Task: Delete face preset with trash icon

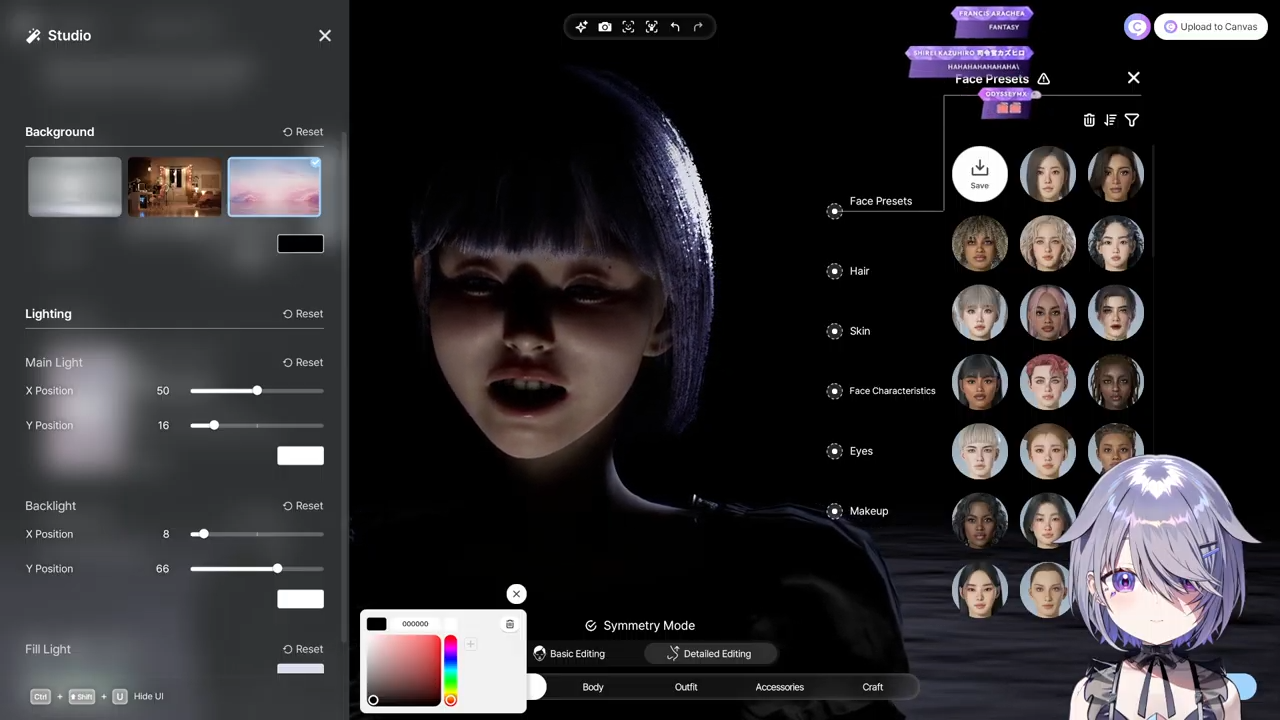Action: [x=1089, y=120]
